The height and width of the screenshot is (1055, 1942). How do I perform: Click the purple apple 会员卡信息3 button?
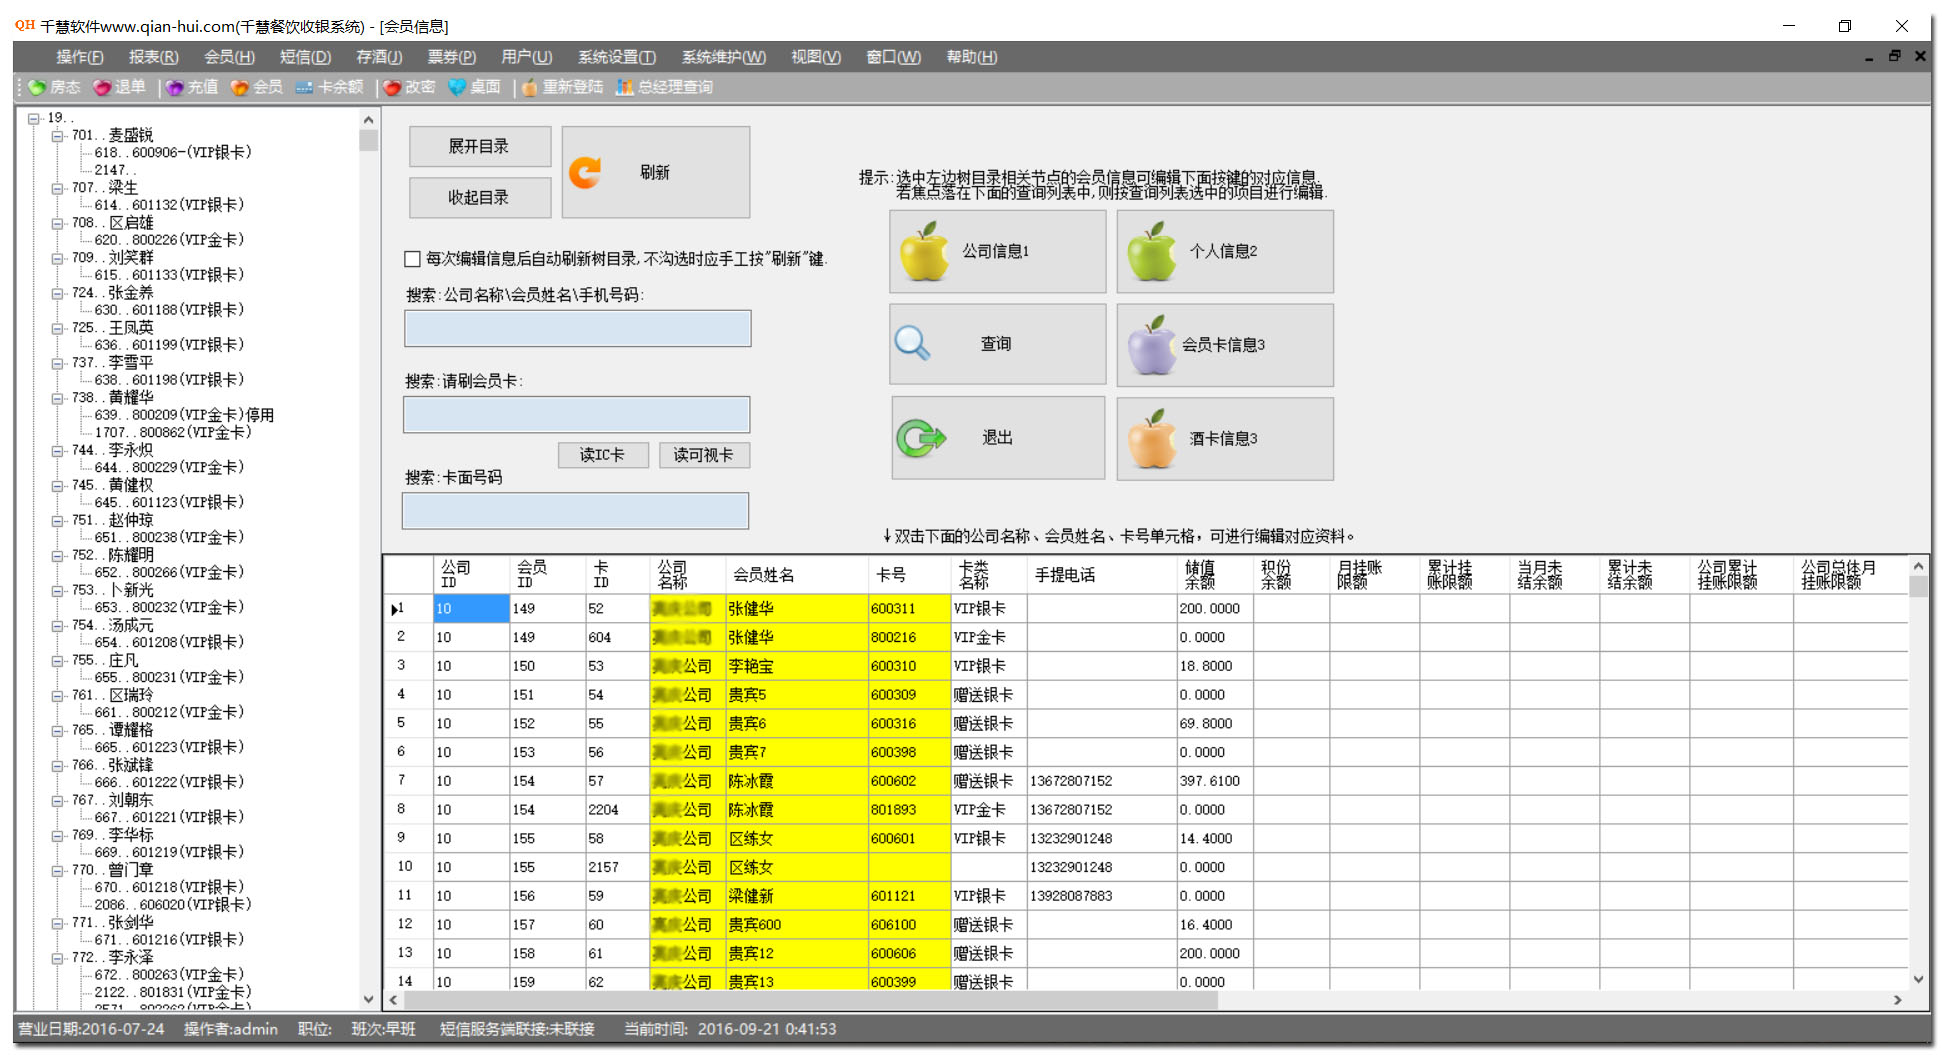(x=1224, y=345)
